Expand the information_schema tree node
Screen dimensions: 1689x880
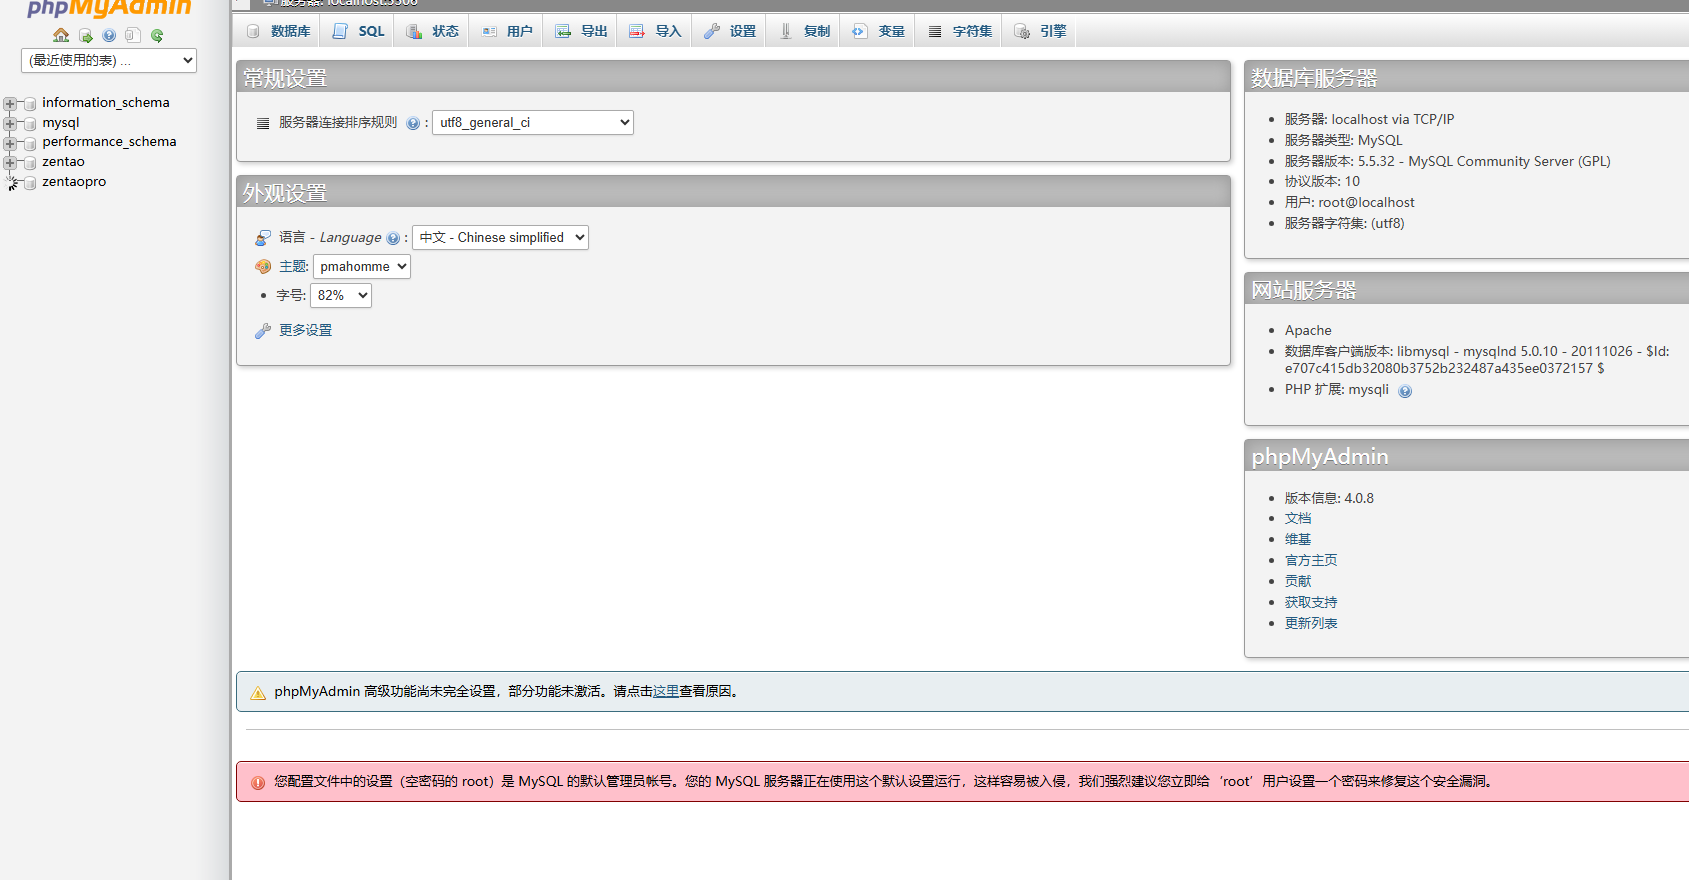[x=10, y=103]
